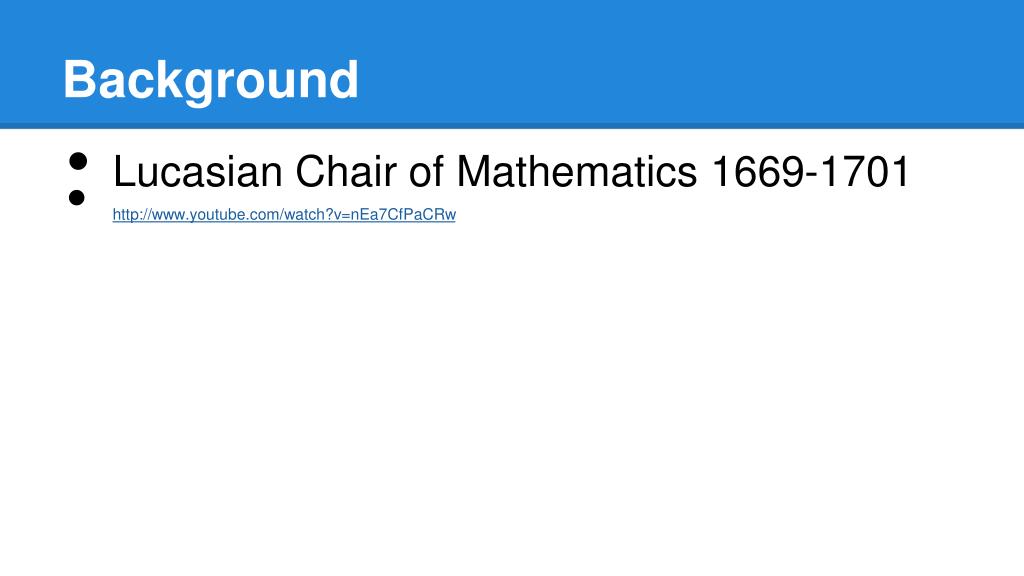Click the word 'Mathematics' in the bullet
This screenshot has height=576, width=1024.
click(x=577, y=172)
